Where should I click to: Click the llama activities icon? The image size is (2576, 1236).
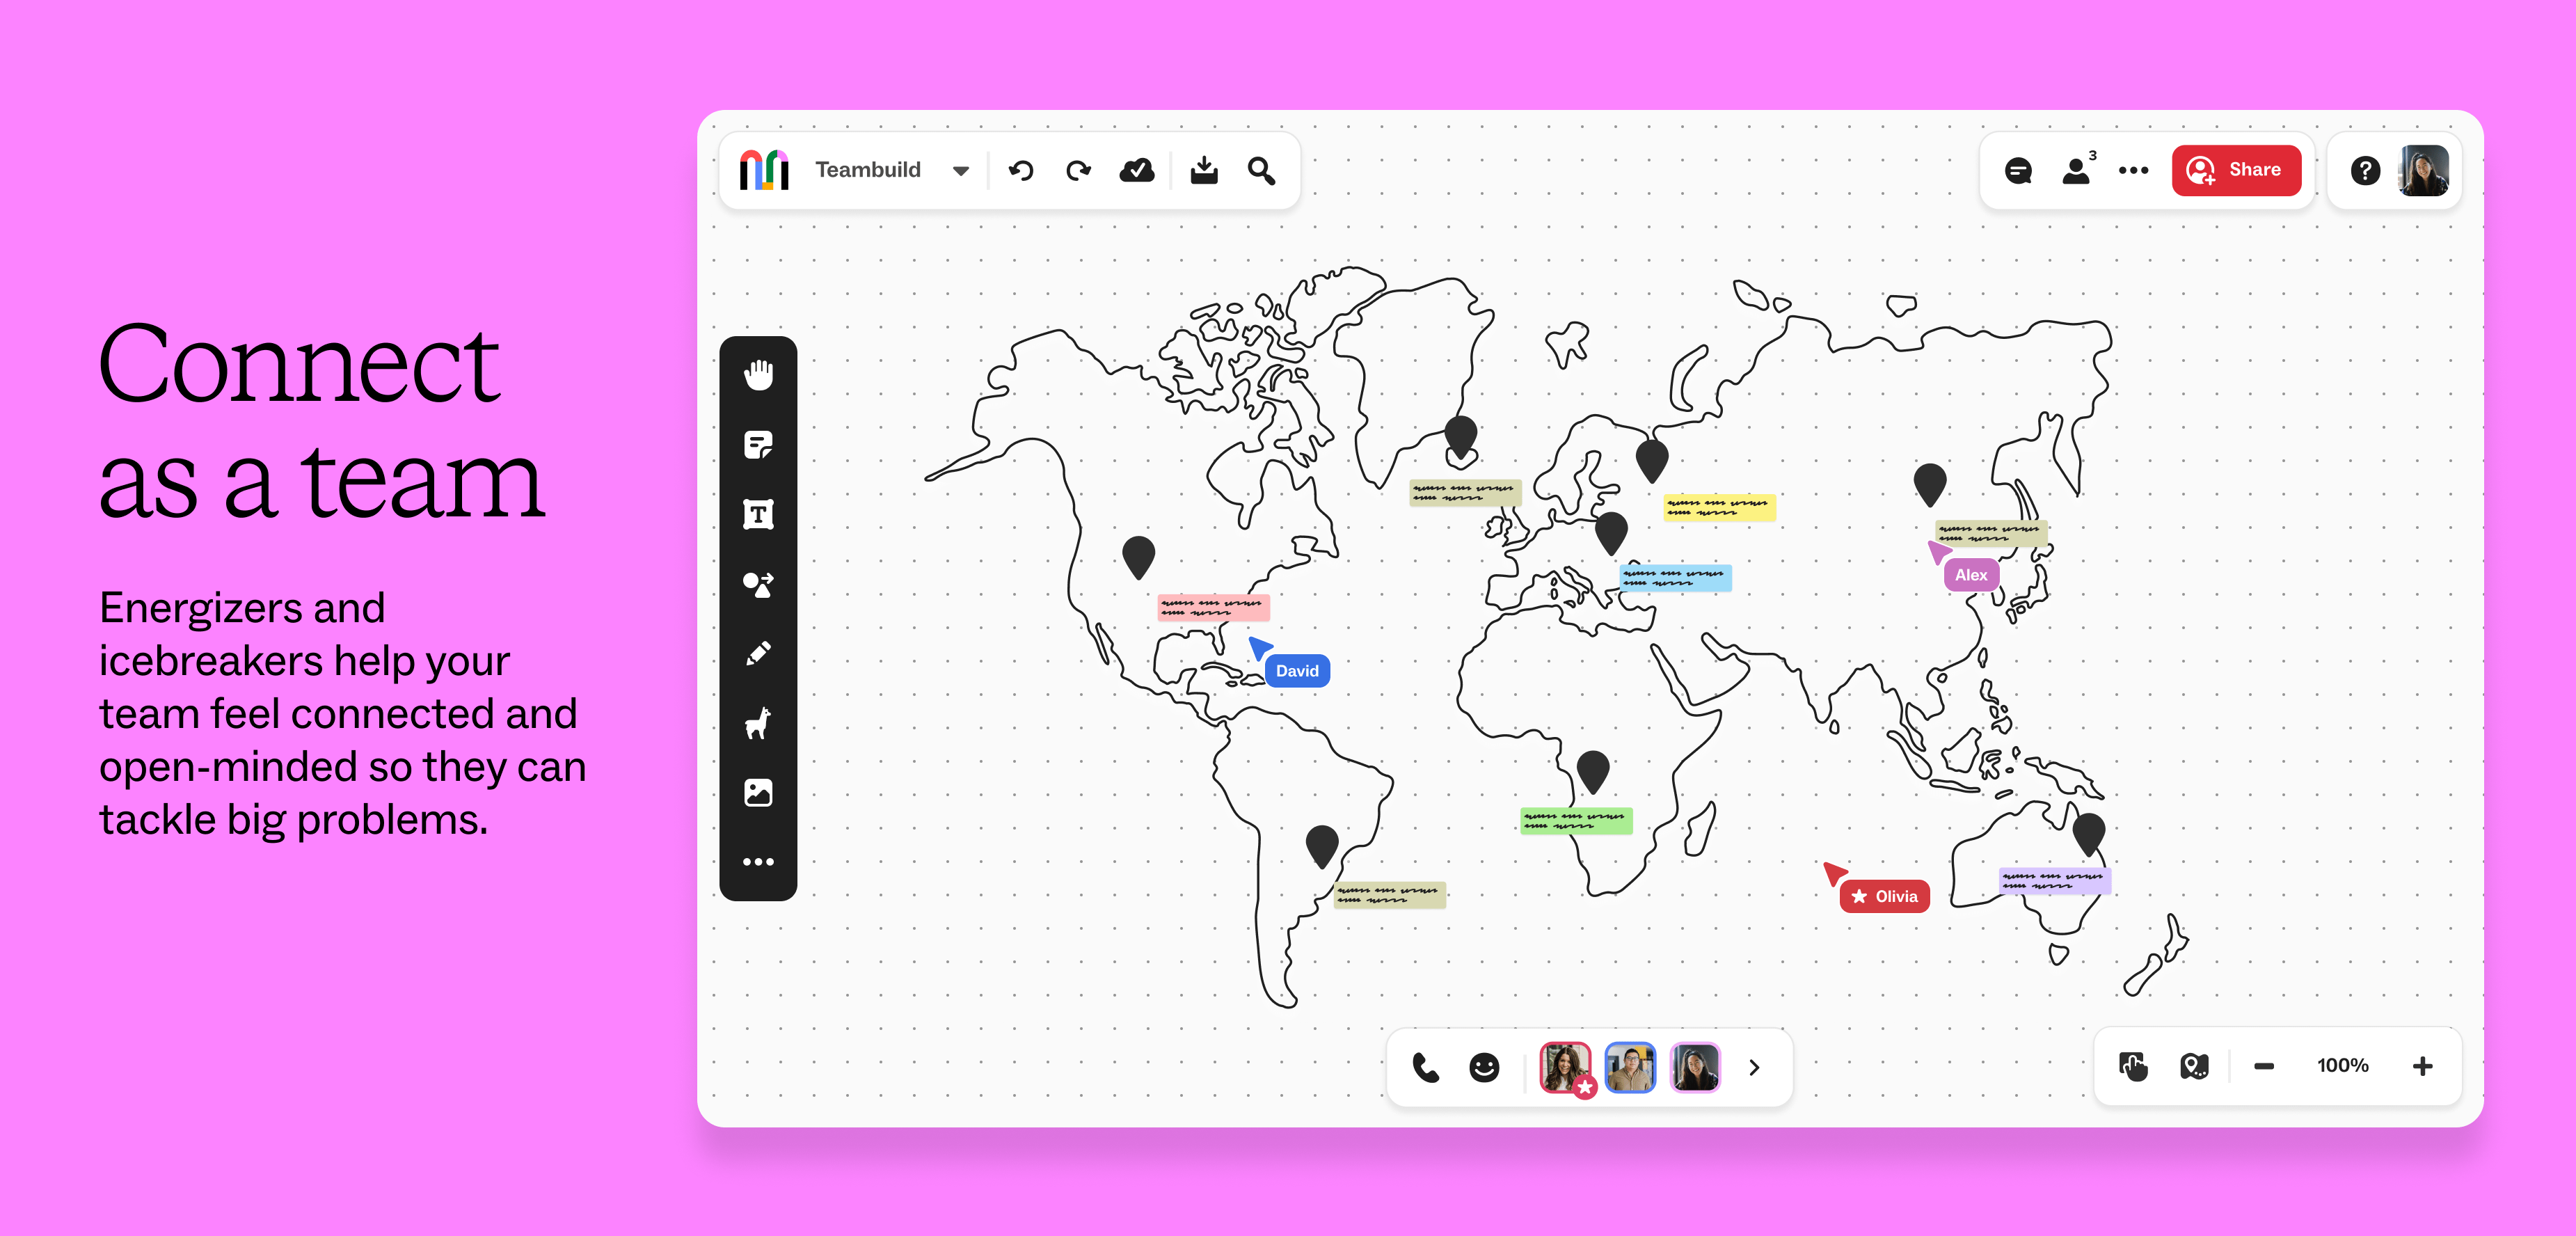(759, 722)
